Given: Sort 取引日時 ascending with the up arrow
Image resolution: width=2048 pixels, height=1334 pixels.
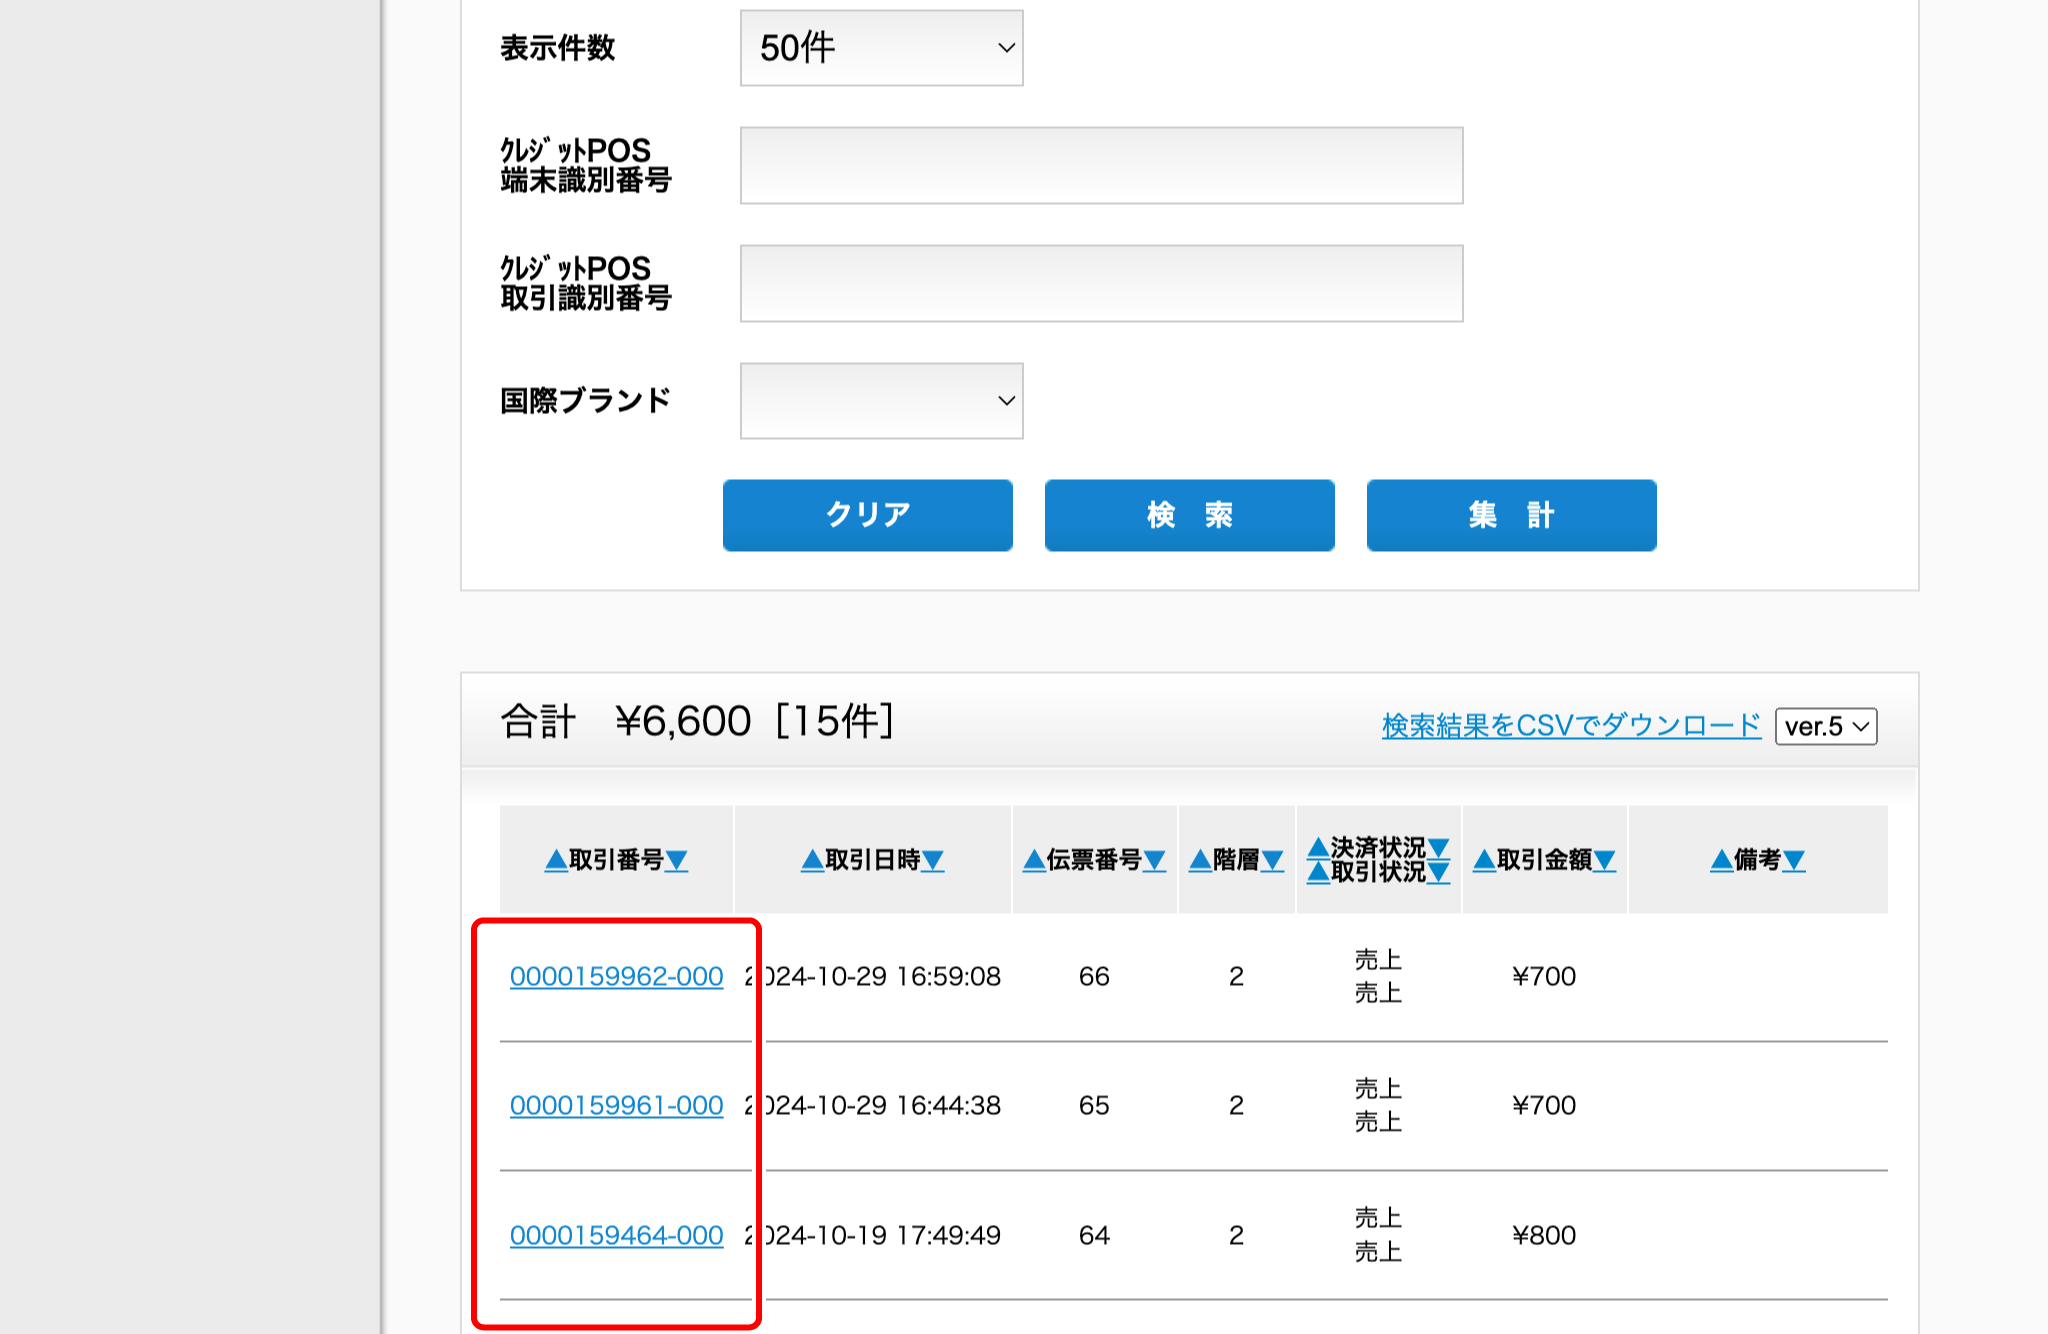Looking at the screenshot, I should [812, 860].
